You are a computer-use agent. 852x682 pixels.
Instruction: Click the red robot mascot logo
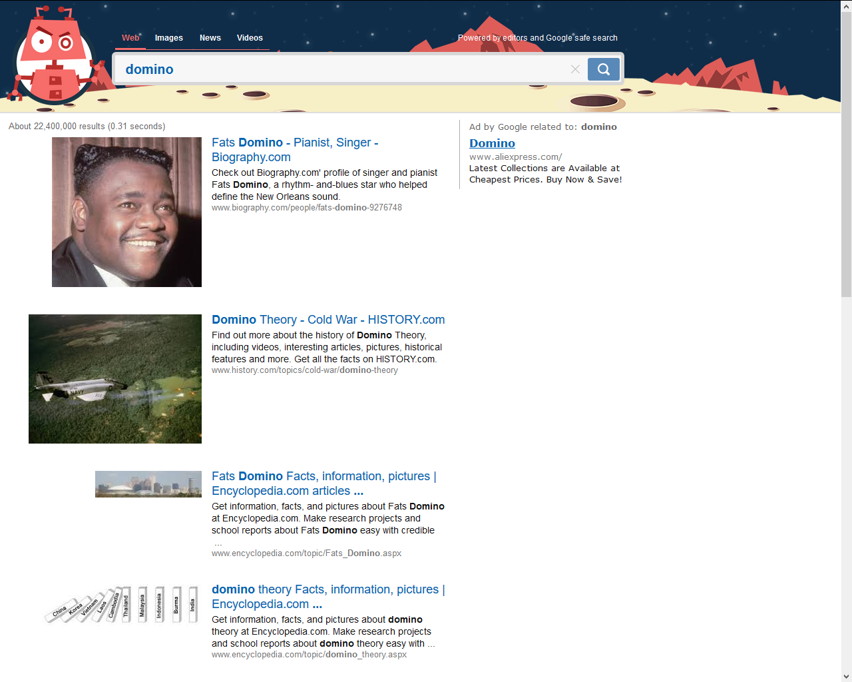pos(53,54)
